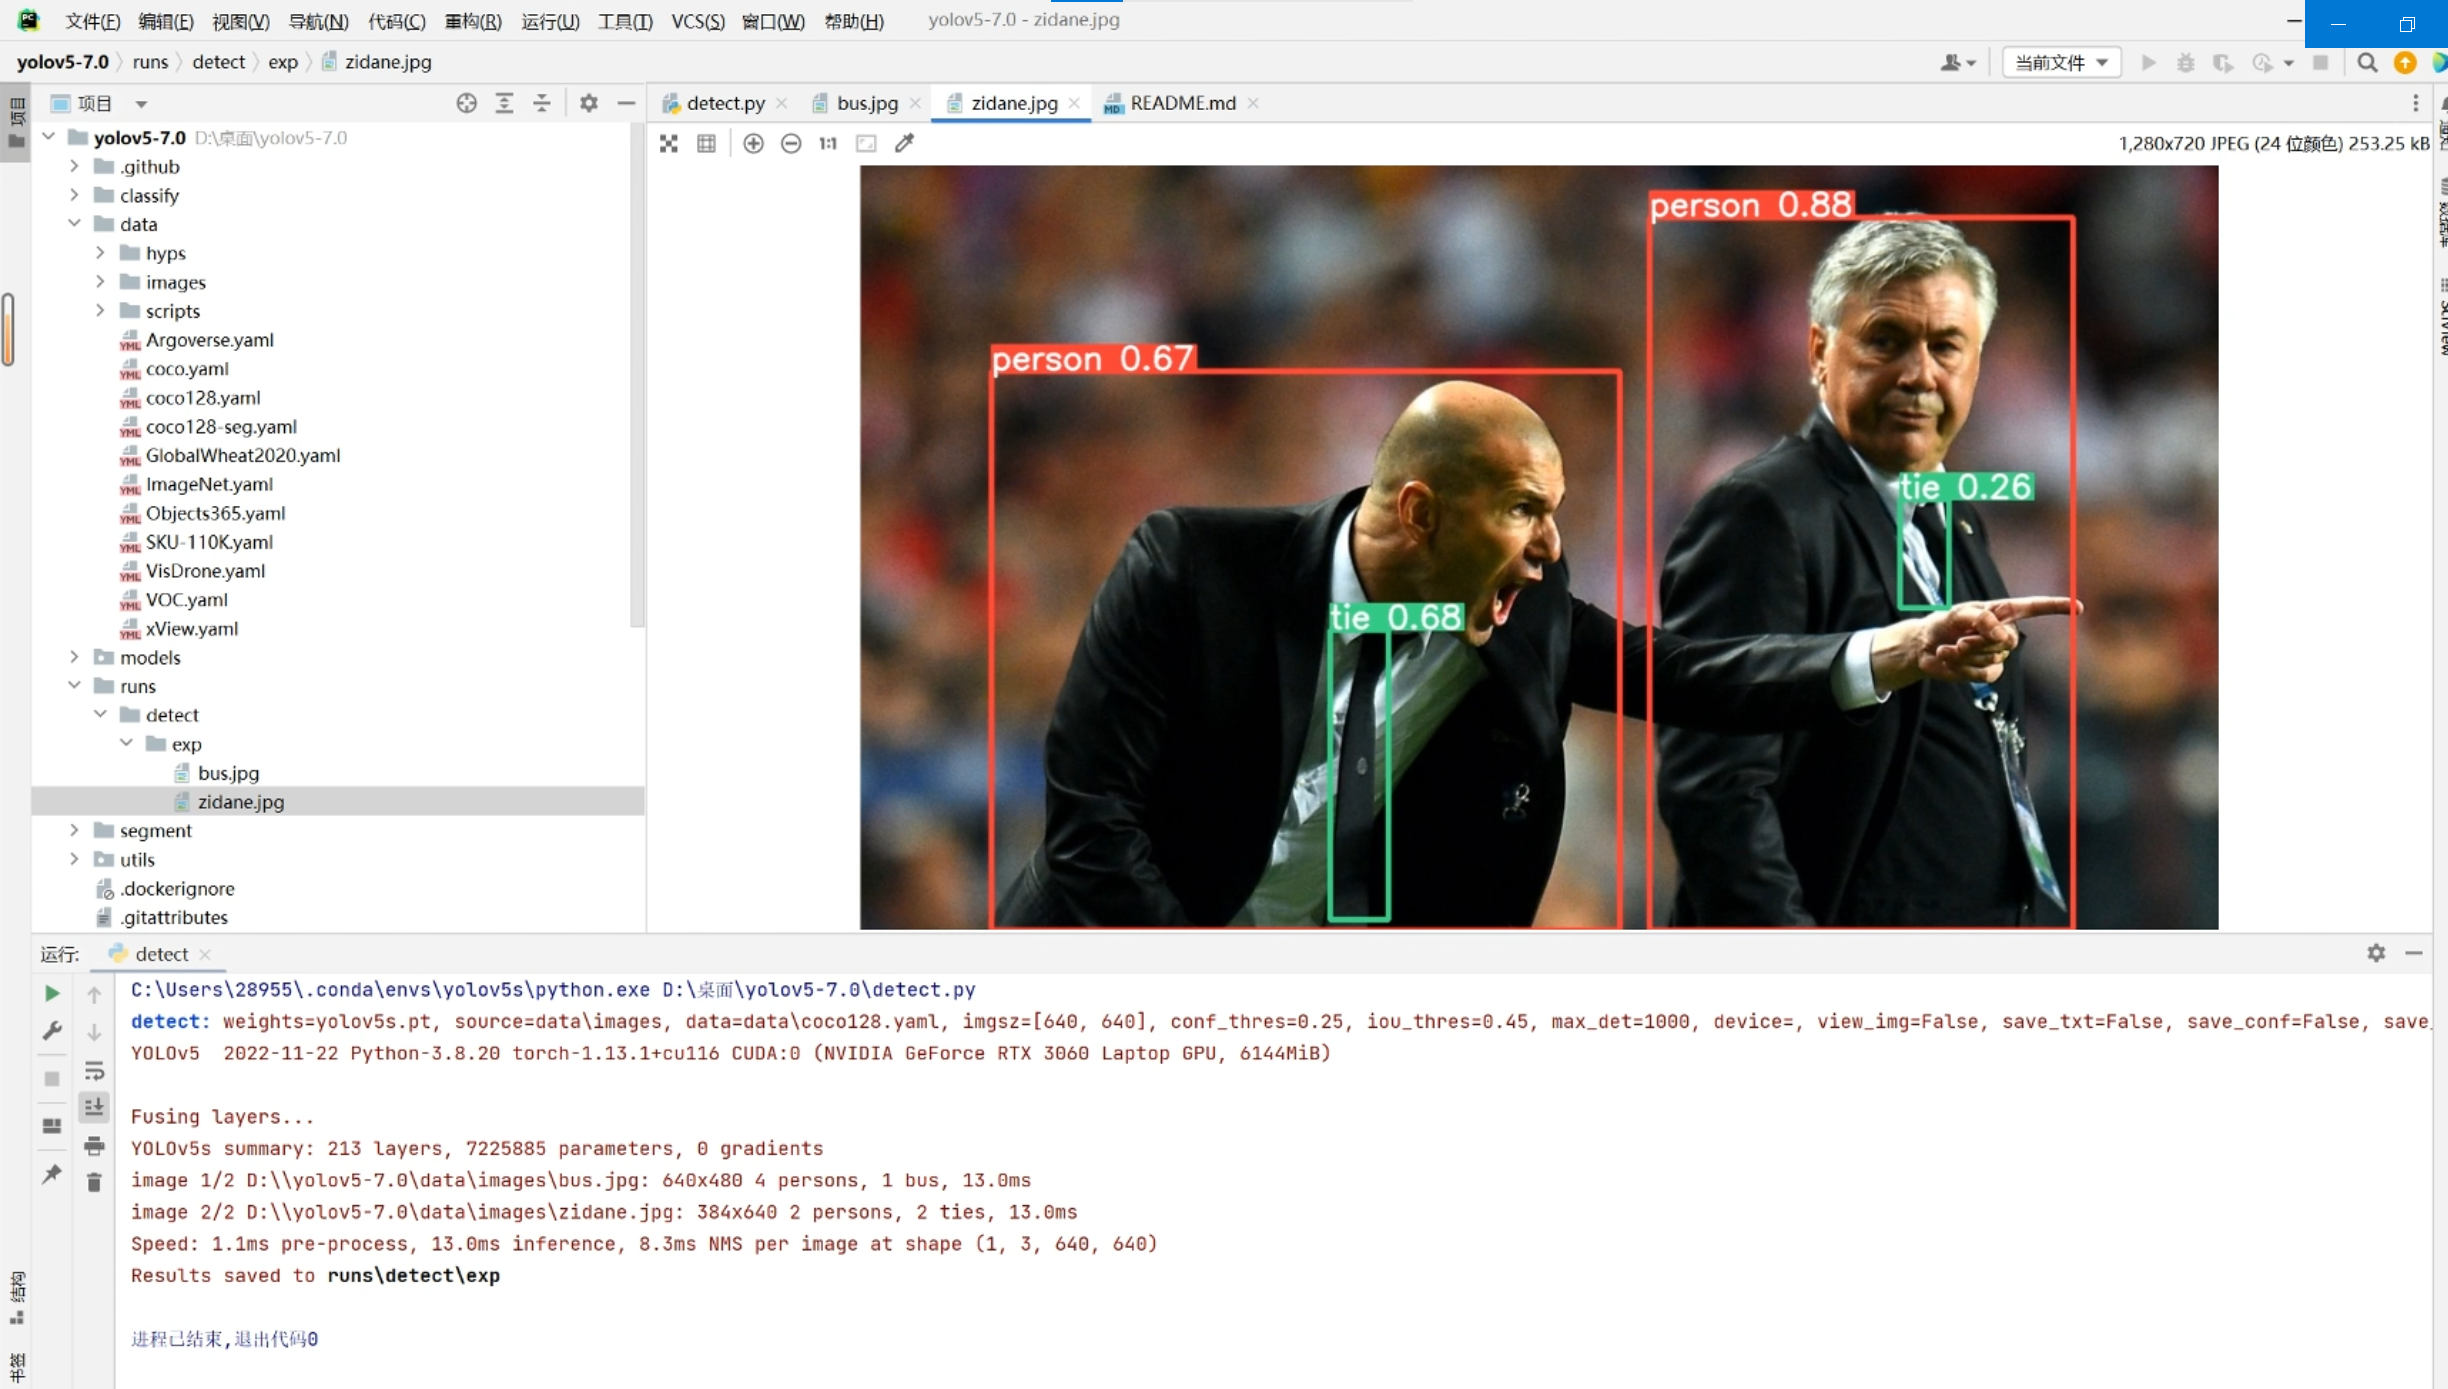Collapse all nodes in project panel

(541, 103)
